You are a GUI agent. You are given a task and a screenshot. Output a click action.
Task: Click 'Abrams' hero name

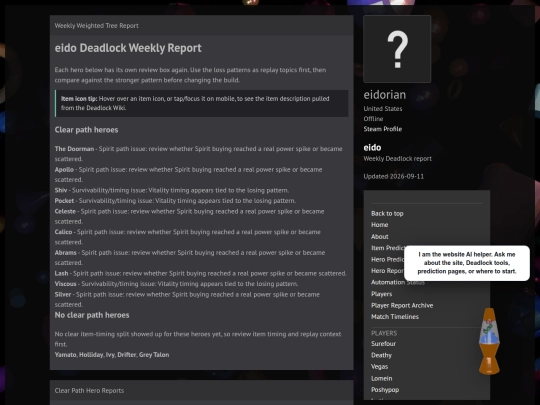[x=65, y=253]
